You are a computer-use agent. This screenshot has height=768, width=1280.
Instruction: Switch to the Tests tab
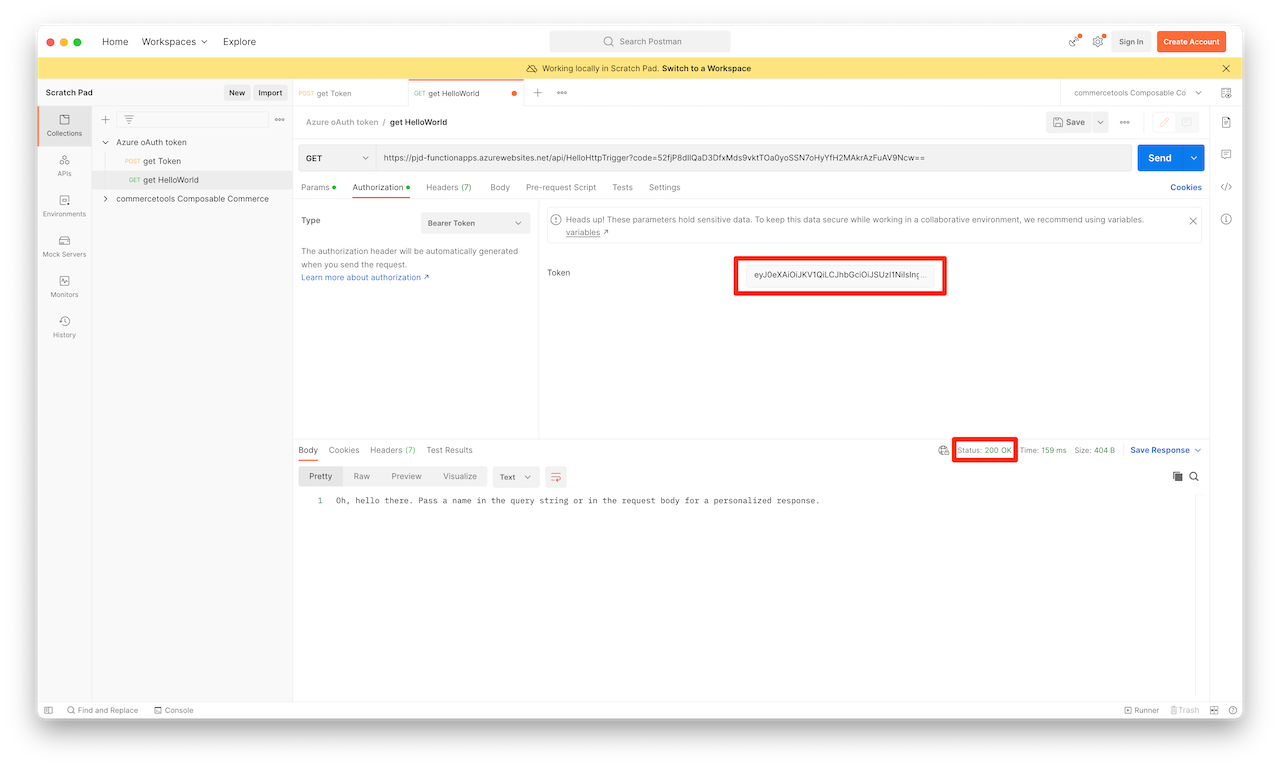click(622, 187)
